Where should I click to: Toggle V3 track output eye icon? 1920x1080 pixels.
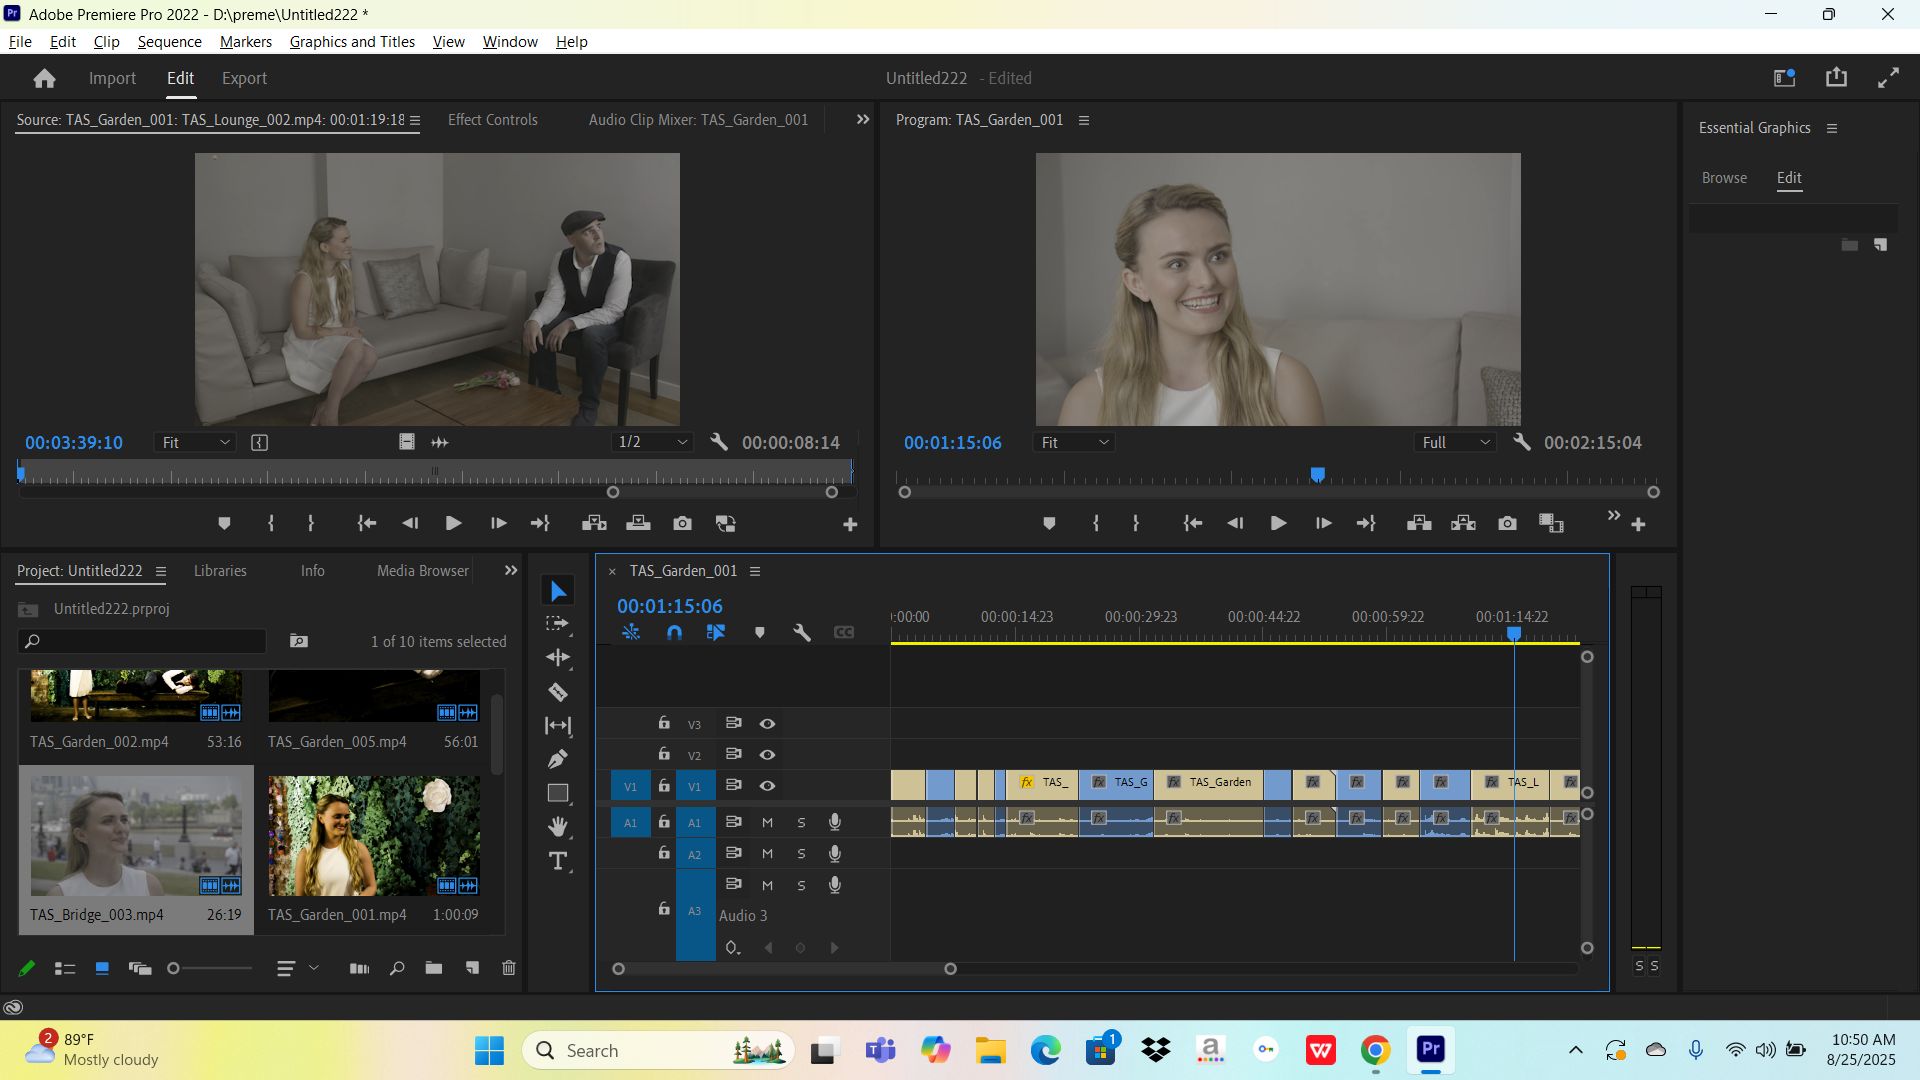tap(767, 724)
